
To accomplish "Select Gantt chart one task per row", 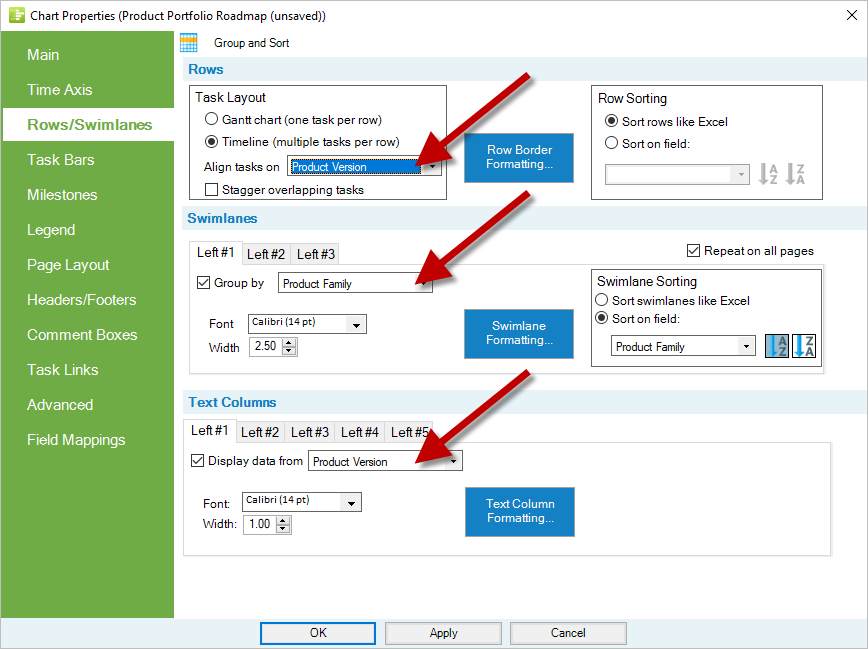I will [x=211, y=119].
